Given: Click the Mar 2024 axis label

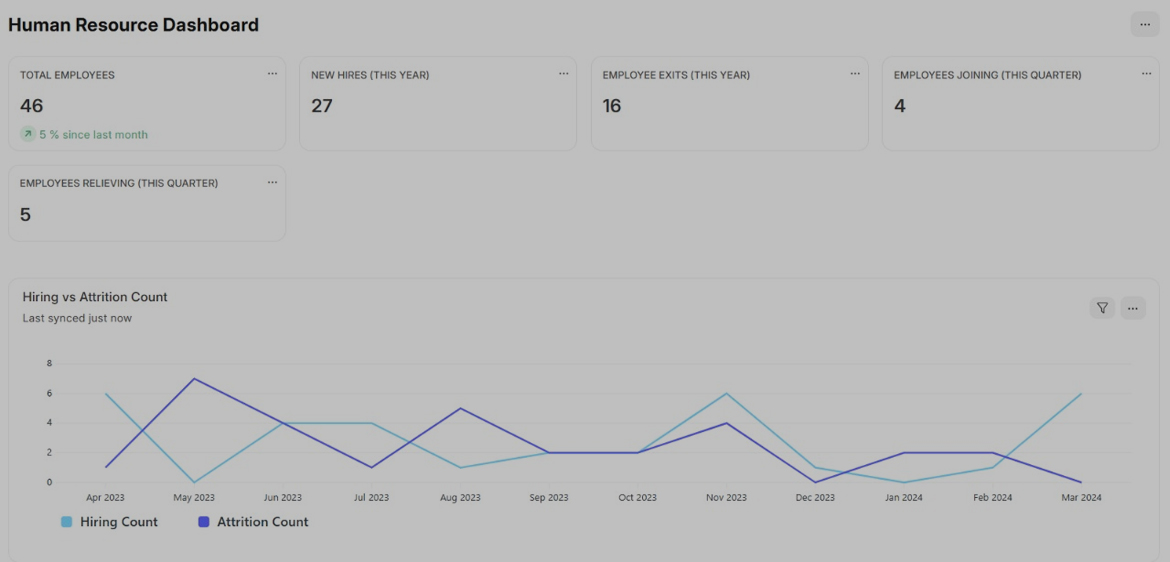Looking at the screenshot, I should click(x=1080, y=498).
